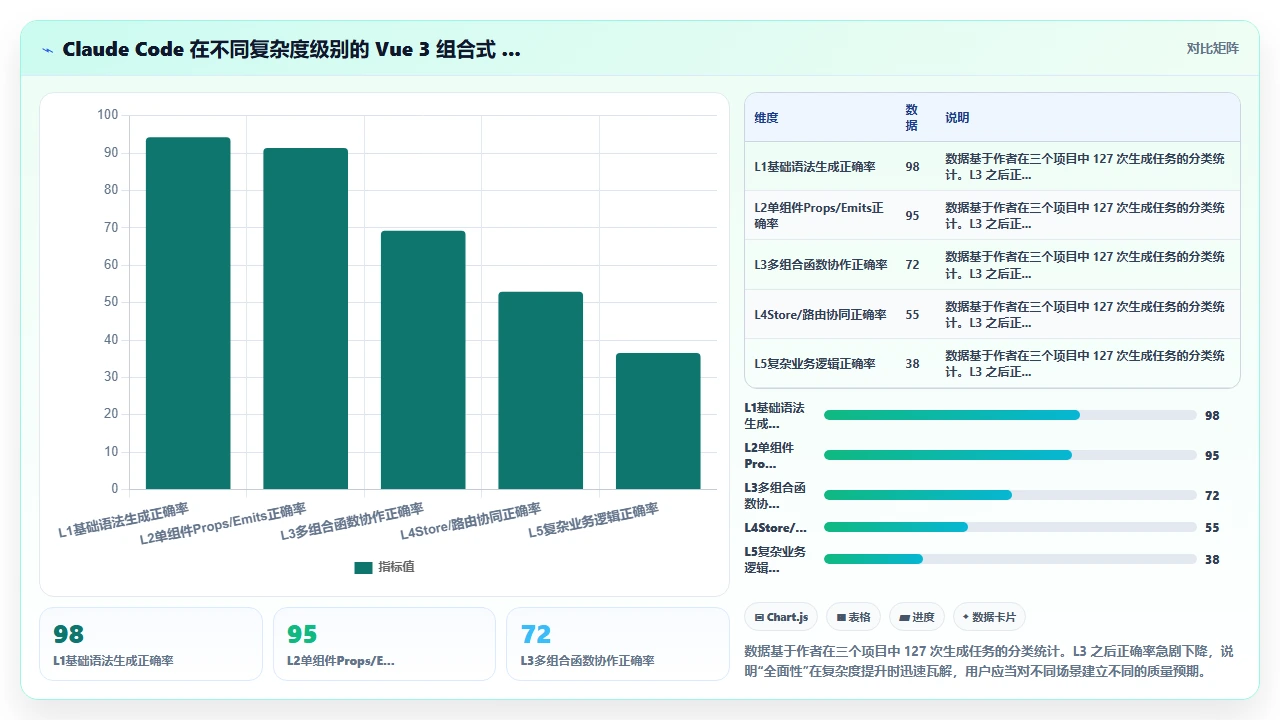Viewport: 1280px width, 720px height.
Task: Click the 对比矩阵 label in the header
Action: [x=1212, y=48]
